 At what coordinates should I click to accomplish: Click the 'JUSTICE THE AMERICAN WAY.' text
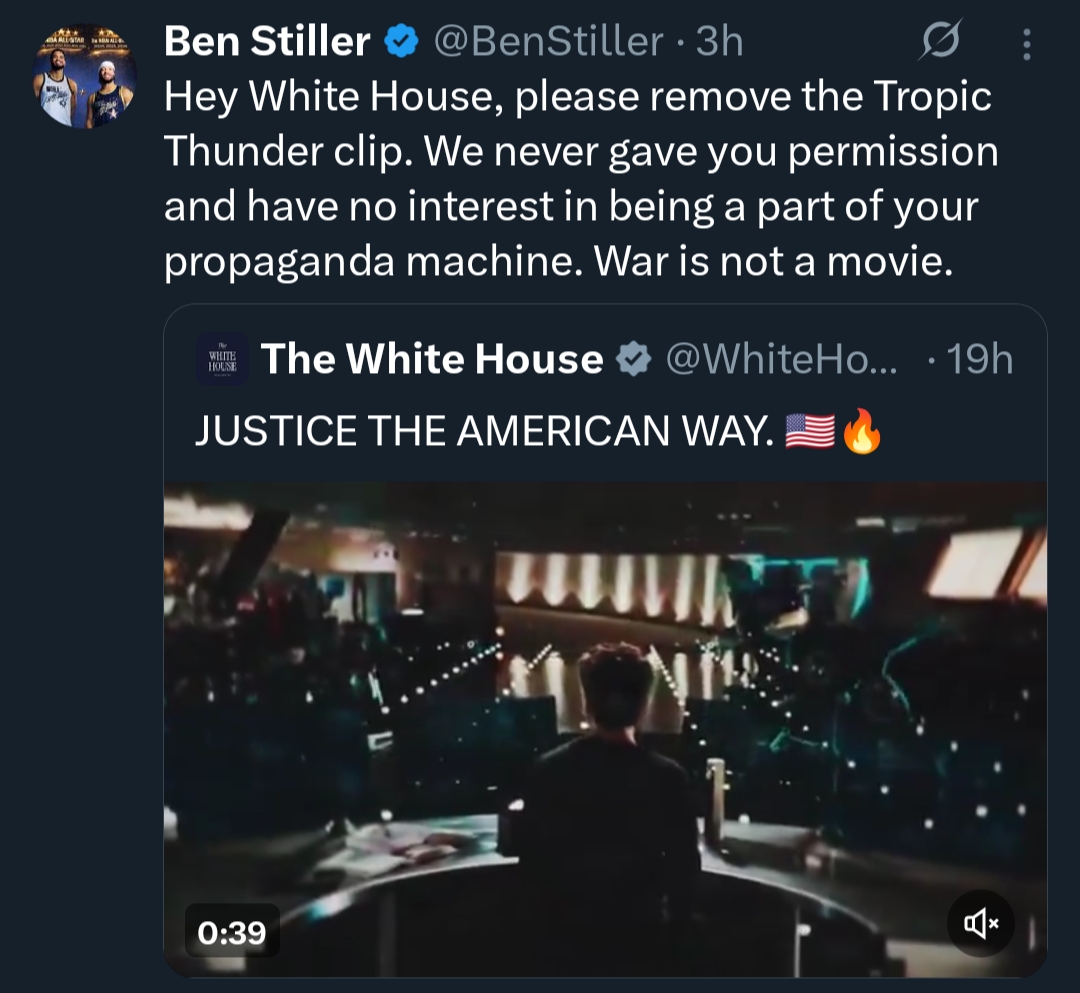point(484,432)
